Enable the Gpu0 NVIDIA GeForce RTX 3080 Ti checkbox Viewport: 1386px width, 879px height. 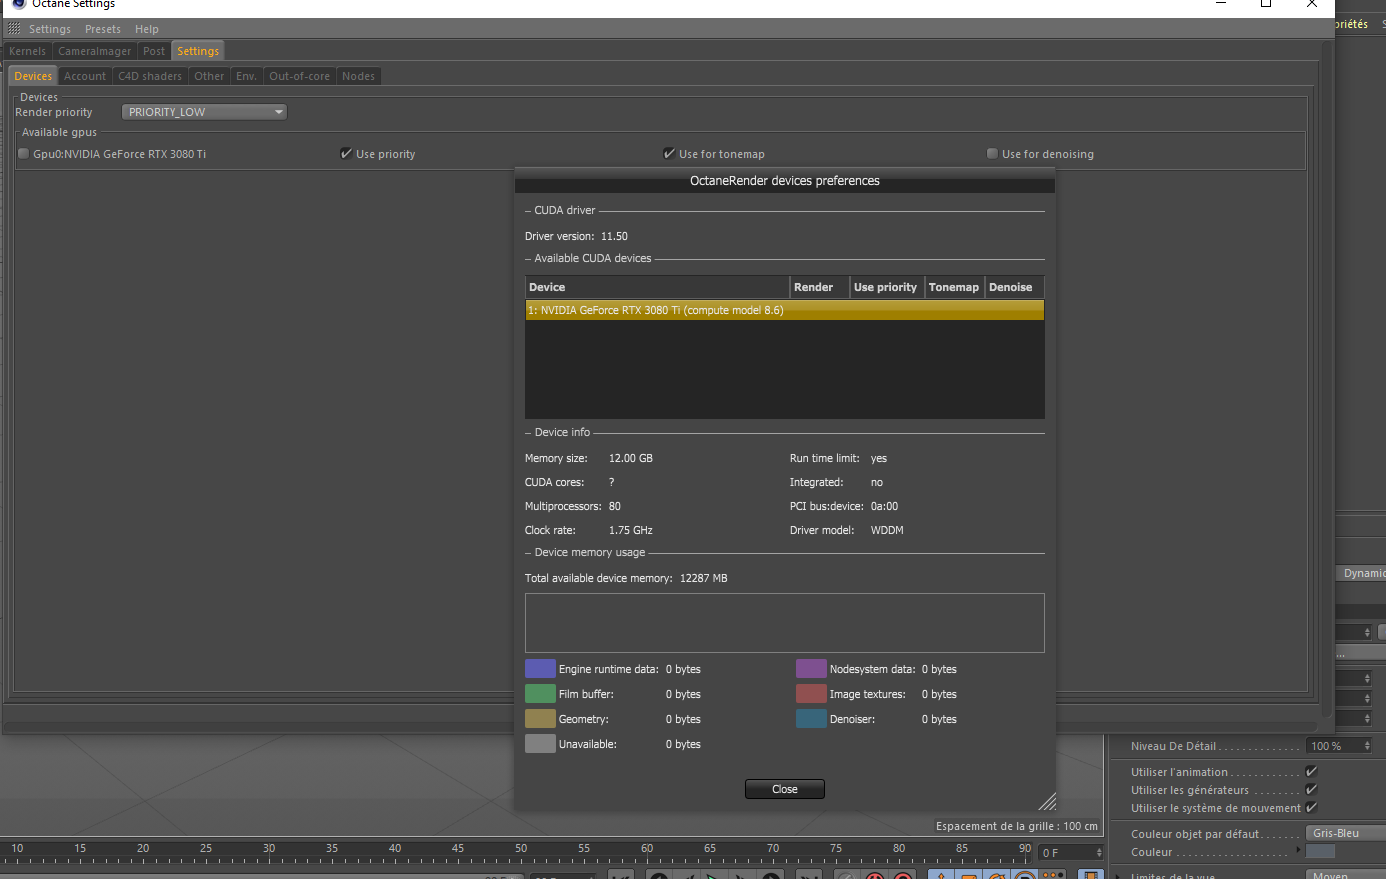coord(24,154)
